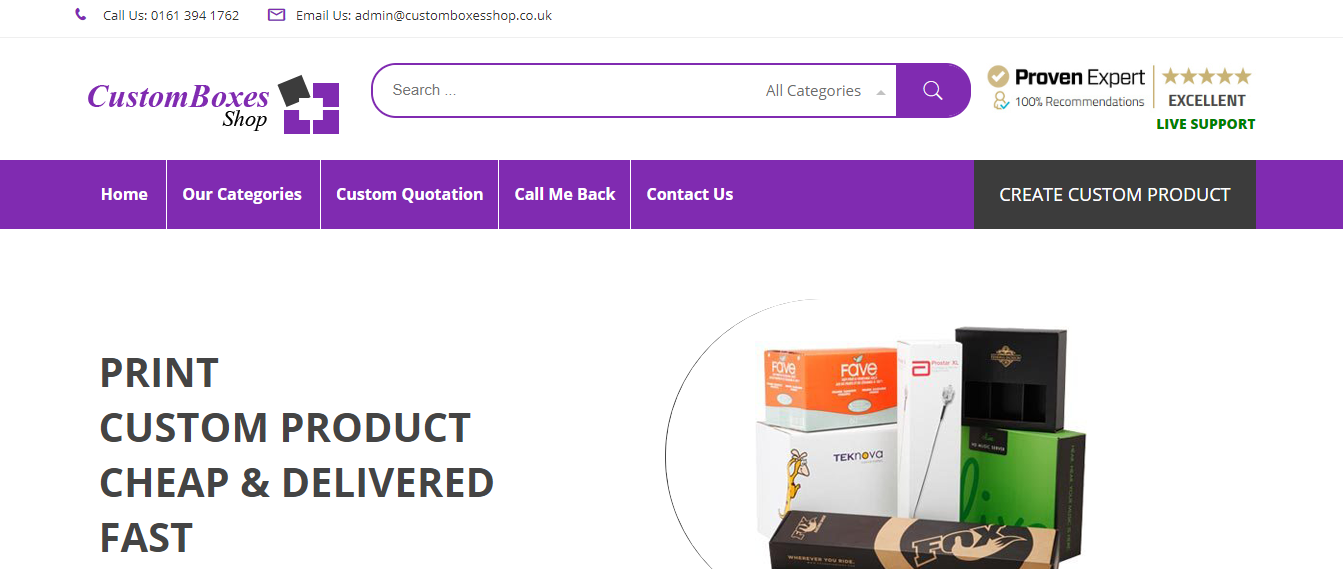Click the five gold rating stars
The height and width of the screenshot is (569, 1343).
point(1206,76)
